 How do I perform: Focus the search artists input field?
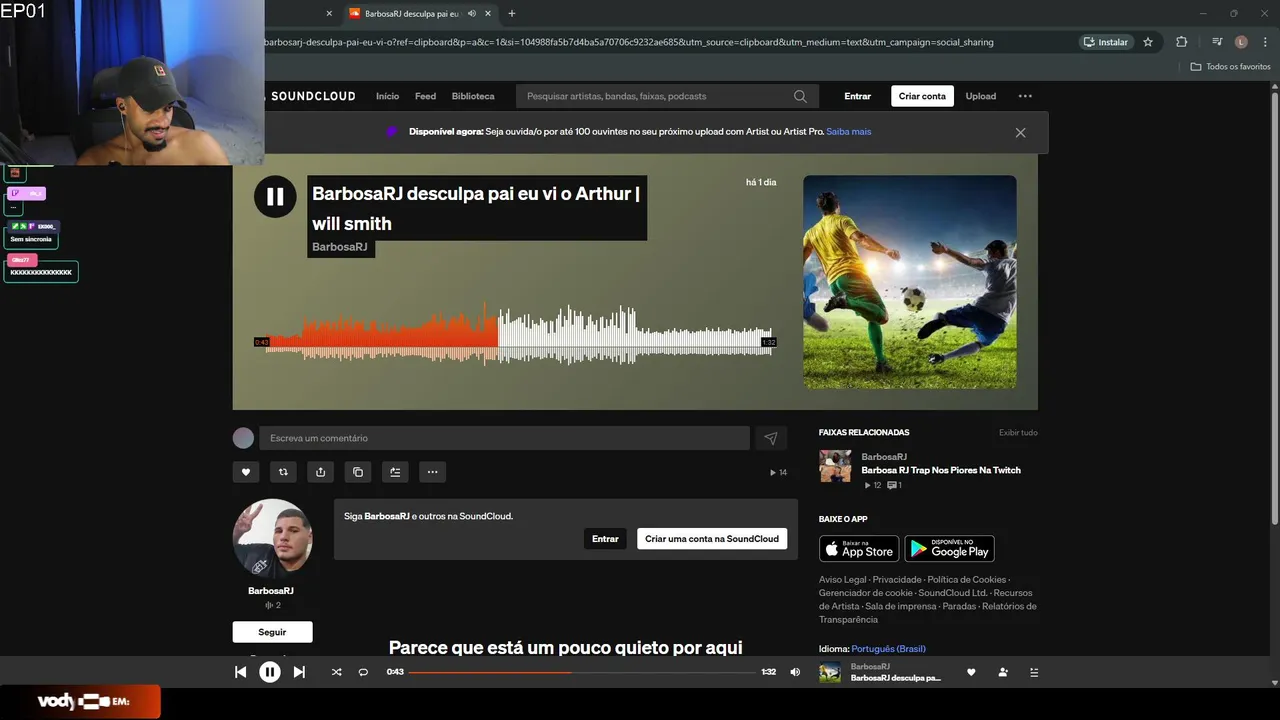[667, 96]
